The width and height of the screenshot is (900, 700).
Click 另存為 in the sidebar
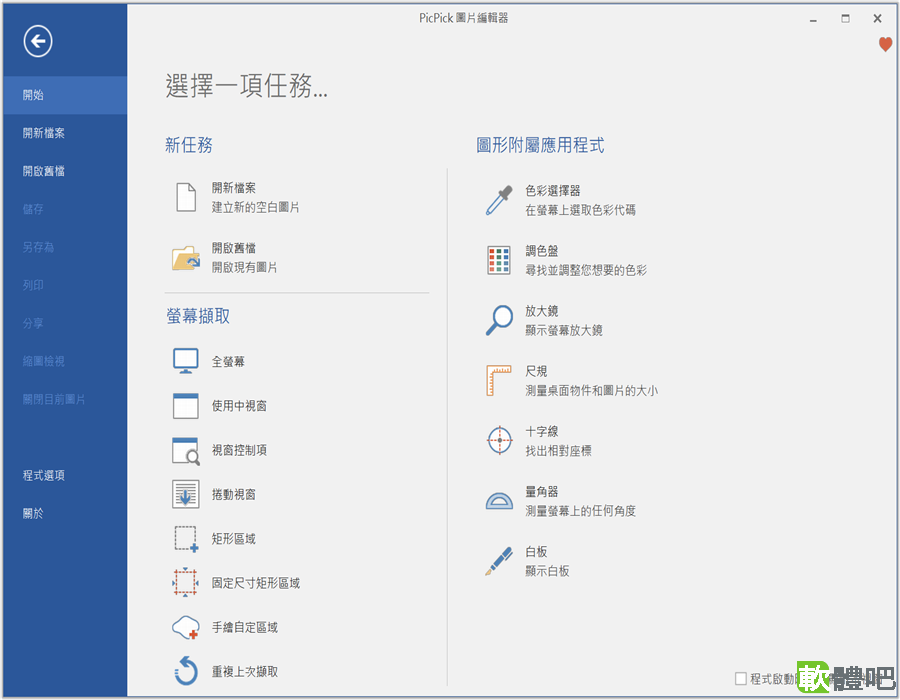click(65, 247)
